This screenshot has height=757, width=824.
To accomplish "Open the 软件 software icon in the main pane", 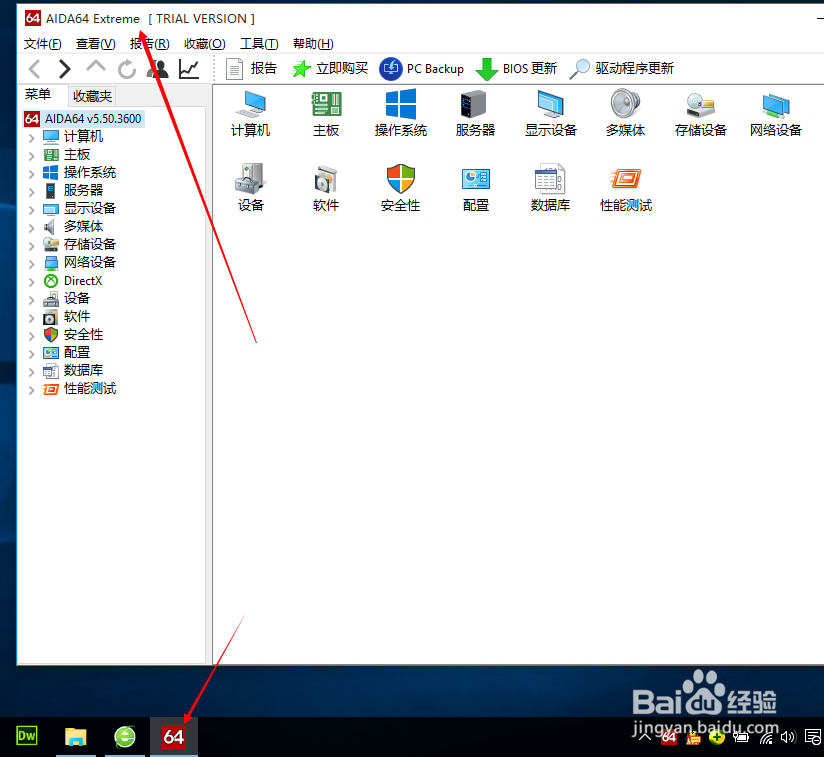I will pos(326,188).
